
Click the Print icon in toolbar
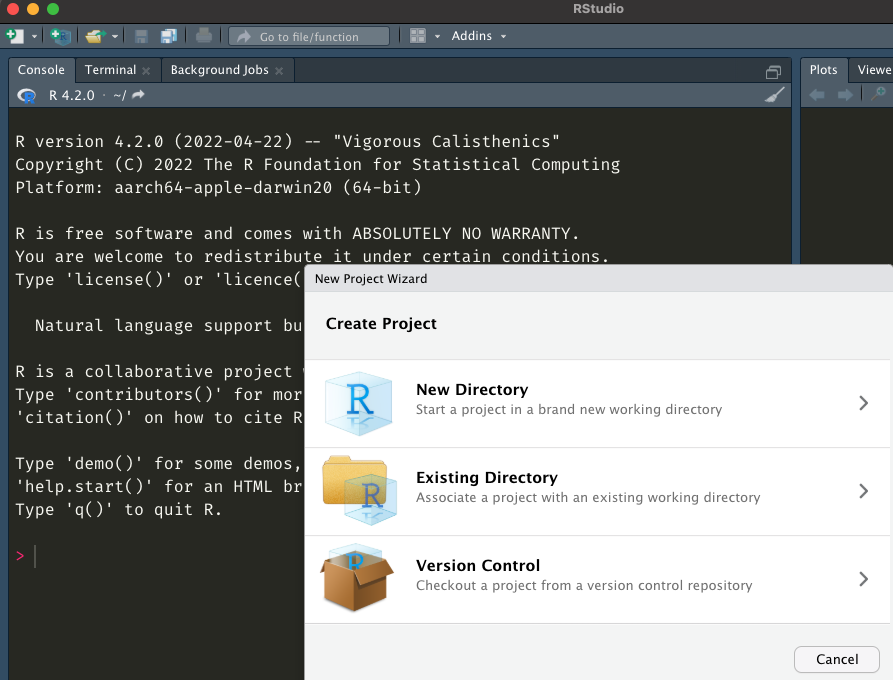(204, 36)
